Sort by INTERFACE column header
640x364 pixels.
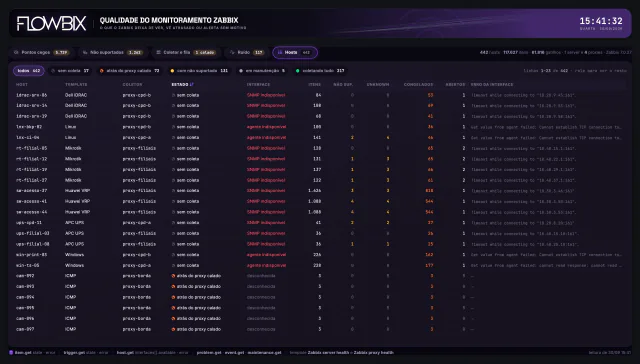pyautogui.click(x=258, y=84)
